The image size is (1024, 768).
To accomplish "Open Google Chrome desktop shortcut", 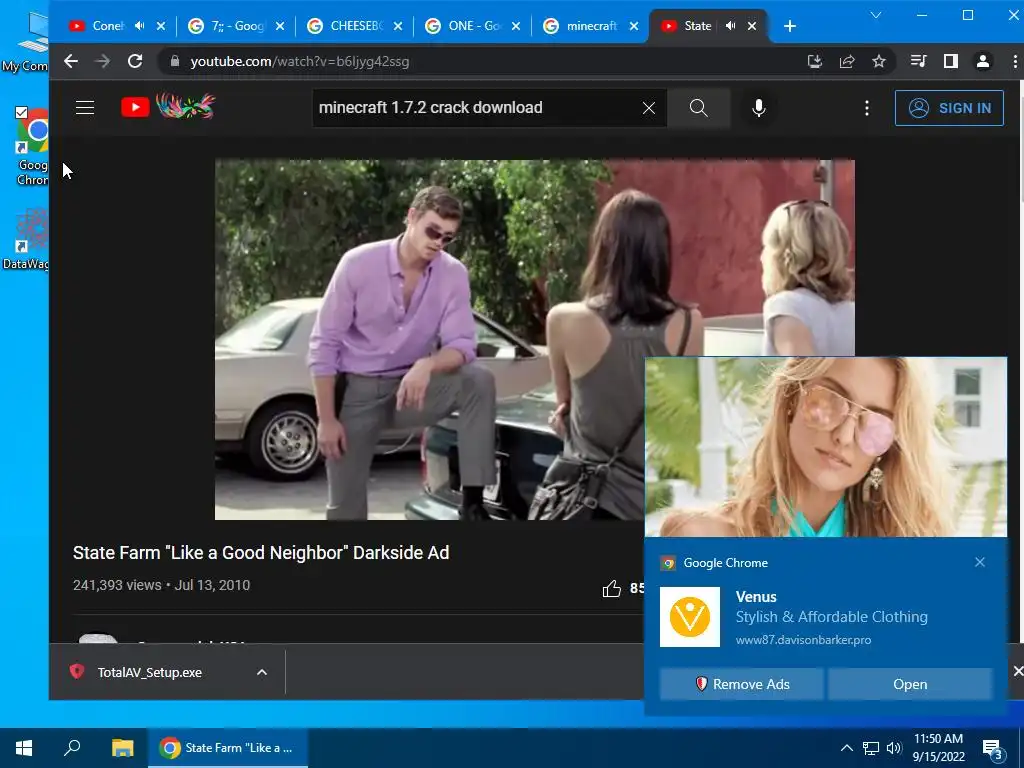I will pyautogui.click(x=31, y=147).
